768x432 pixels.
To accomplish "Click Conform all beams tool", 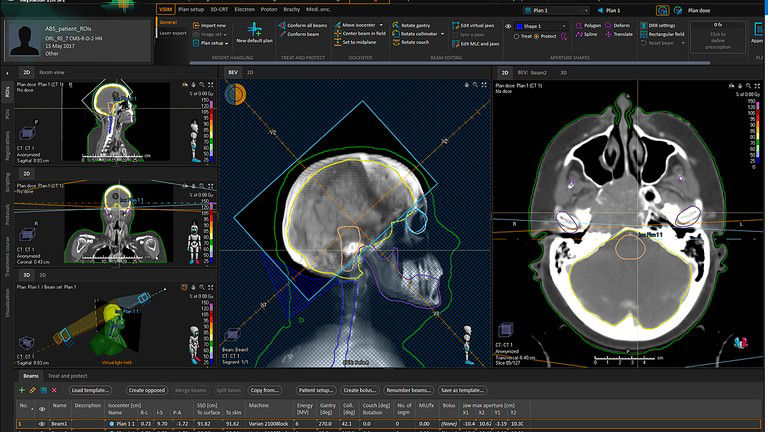I will pos(302,24).
